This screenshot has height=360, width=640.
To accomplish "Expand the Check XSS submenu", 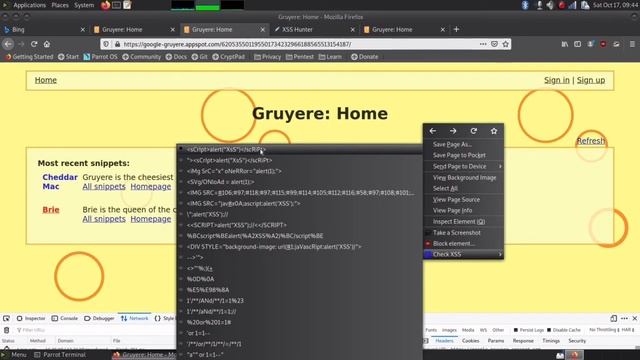I will [x=463, y=254].
